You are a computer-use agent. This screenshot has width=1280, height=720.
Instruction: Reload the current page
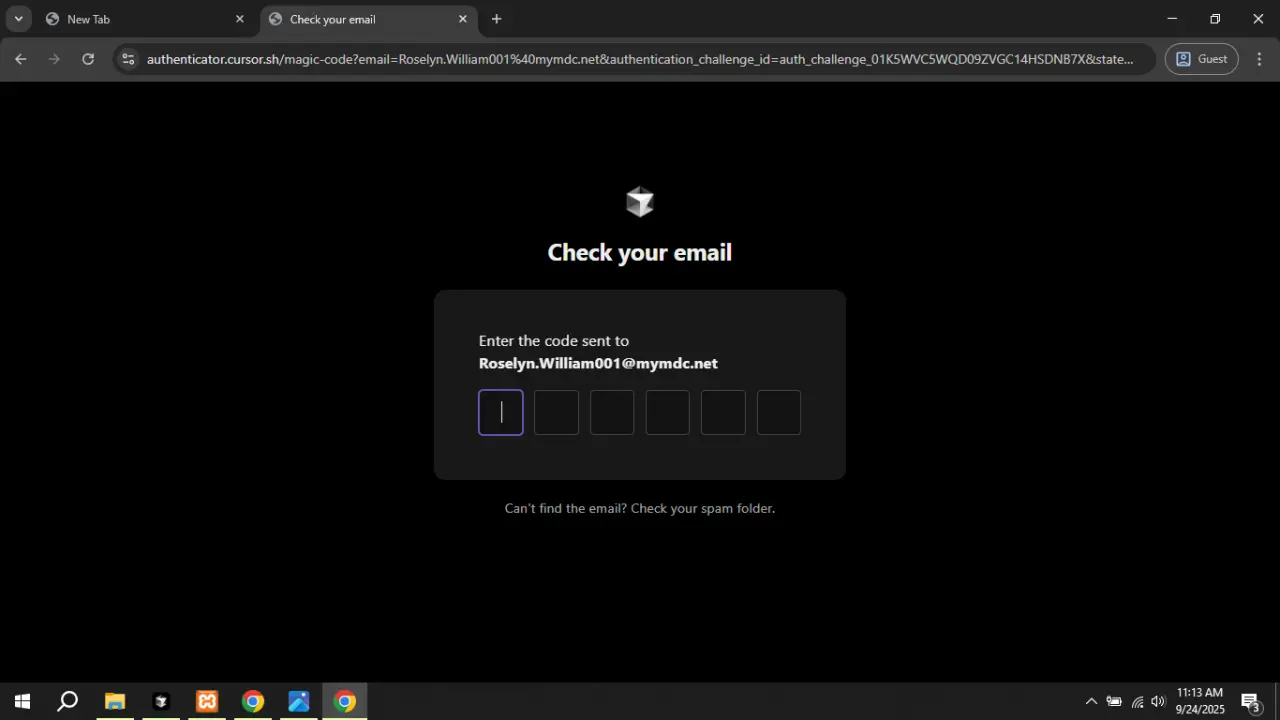pos(88,59)
